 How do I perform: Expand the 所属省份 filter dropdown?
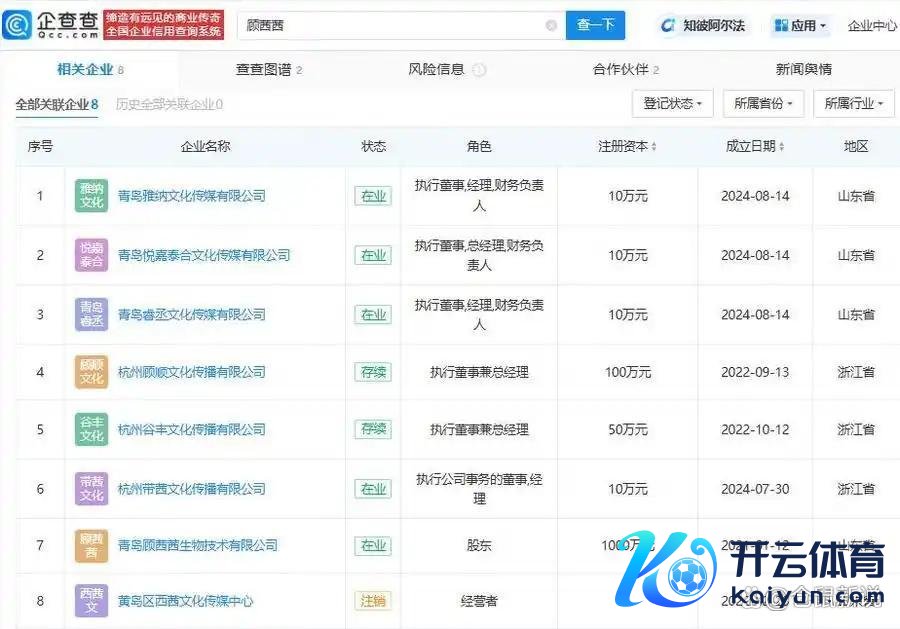[764, 104]
